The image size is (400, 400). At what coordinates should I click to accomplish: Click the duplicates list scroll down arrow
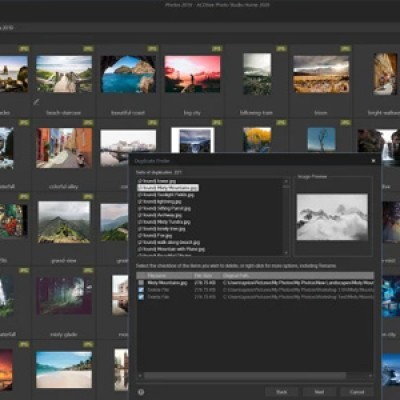(286, 253)
